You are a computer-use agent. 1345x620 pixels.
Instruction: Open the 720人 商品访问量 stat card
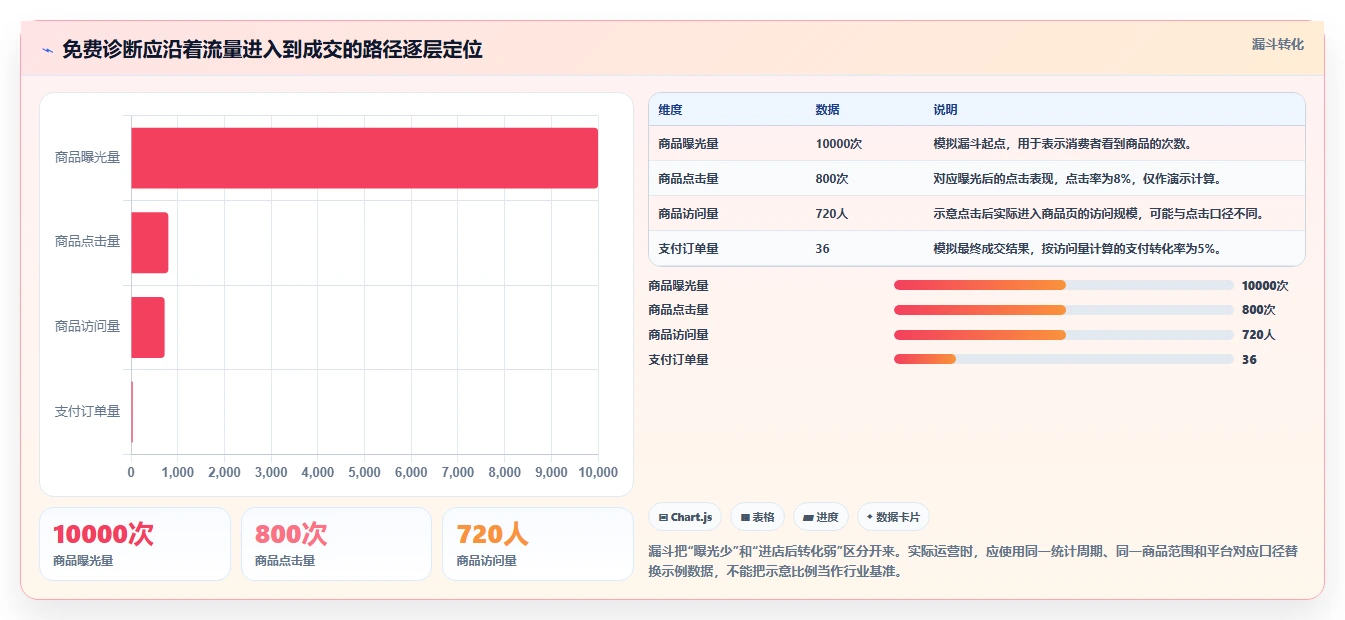tap(538, 544)
